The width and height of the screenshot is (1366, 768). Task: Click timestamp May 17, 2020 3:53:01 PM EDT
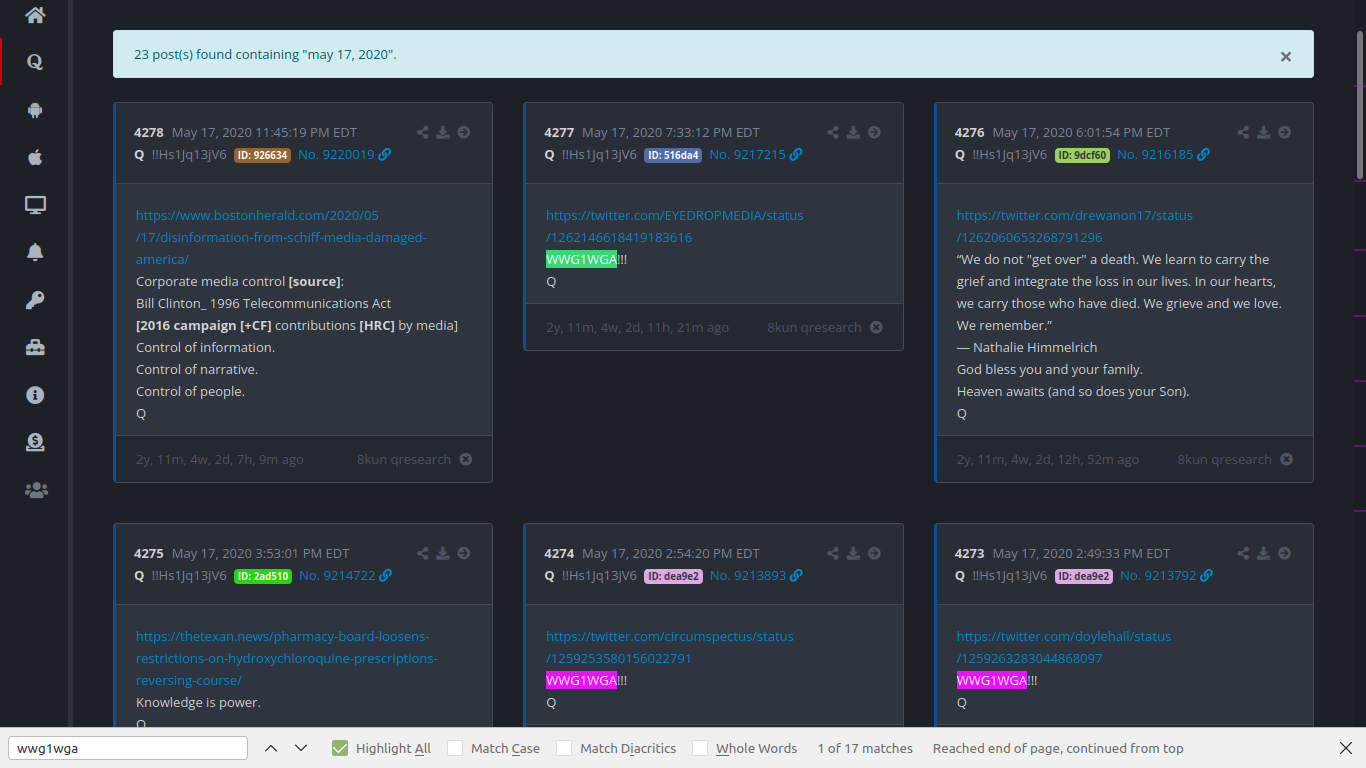[x=261, y=553]
